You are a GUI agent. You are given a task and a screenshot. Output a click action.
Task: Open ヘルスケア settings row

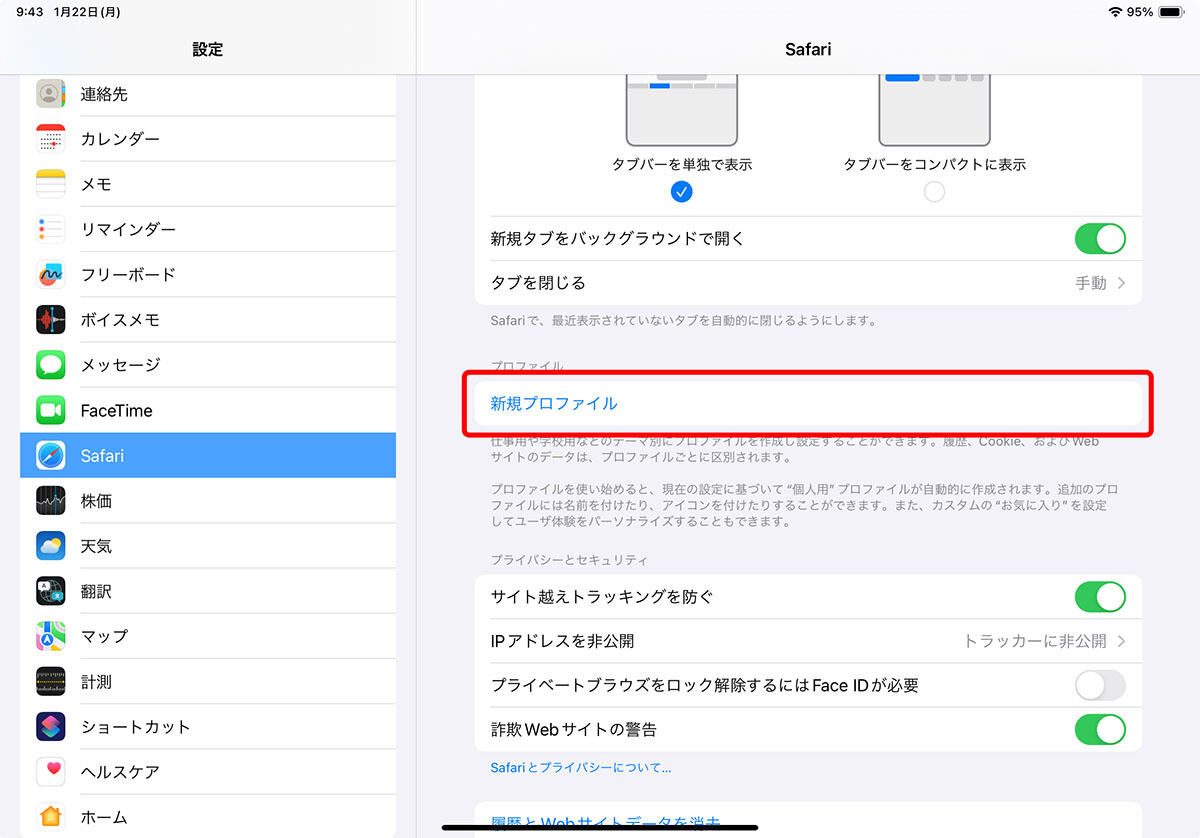pyautogui.click(x=208, y=772)
